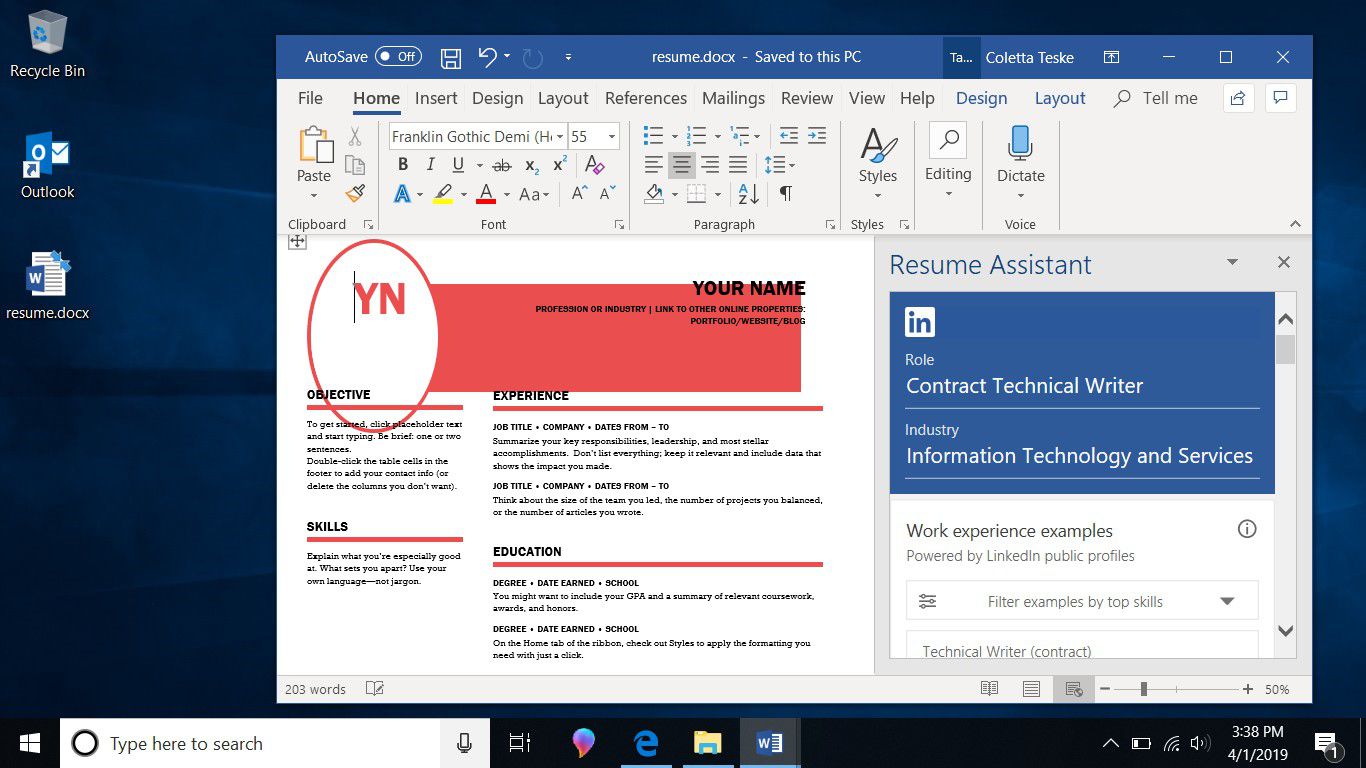Switch to Read Mode view
Viewport: 1366px width, 768px height.
(x=989, y=689)
